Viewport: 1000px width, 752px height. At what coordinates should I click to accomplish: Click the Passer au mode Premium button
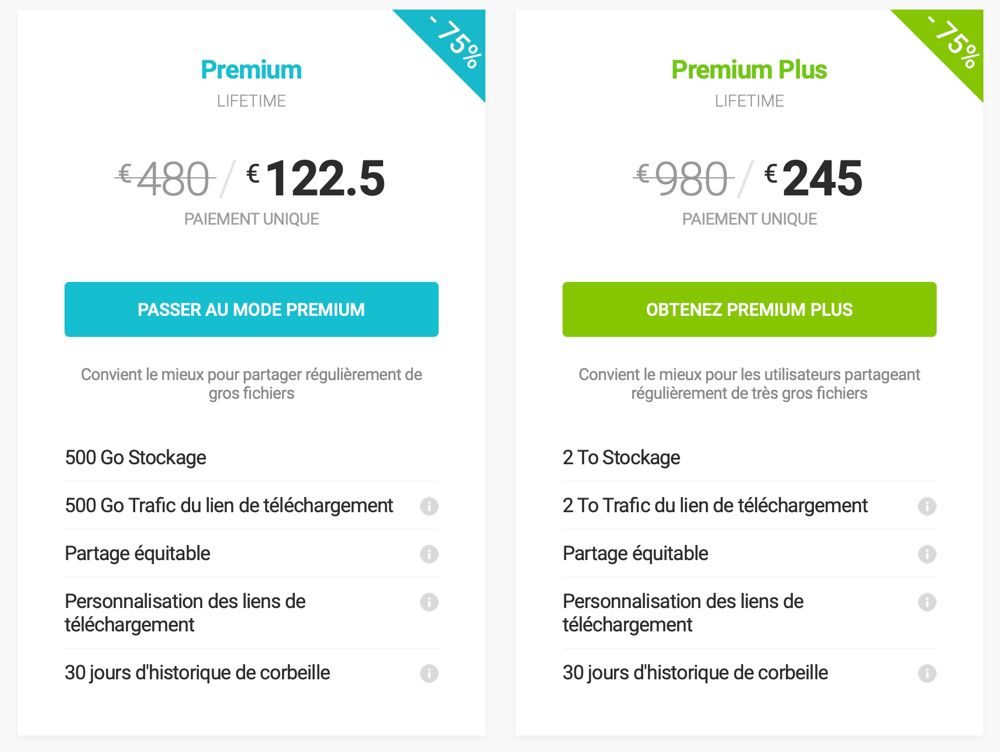pyautogui.click(x=251, y=309)
